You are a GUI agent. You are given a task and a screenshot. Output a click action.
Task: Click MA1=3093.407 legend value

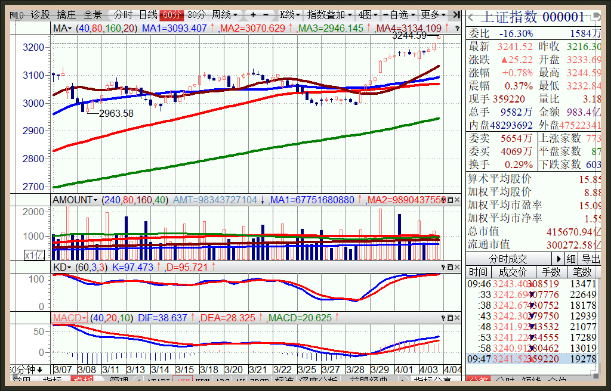(x=174, y=28)
